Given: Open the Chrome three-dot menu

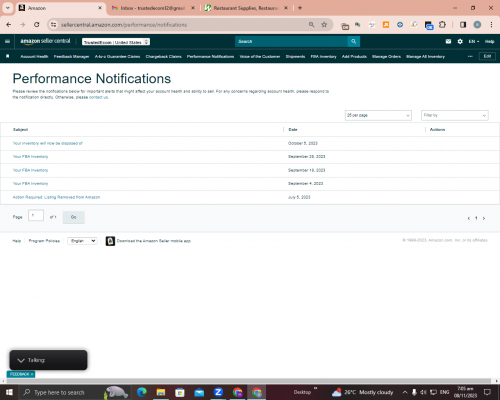Looking at the screenshot, I should click(x=491, y=25).
